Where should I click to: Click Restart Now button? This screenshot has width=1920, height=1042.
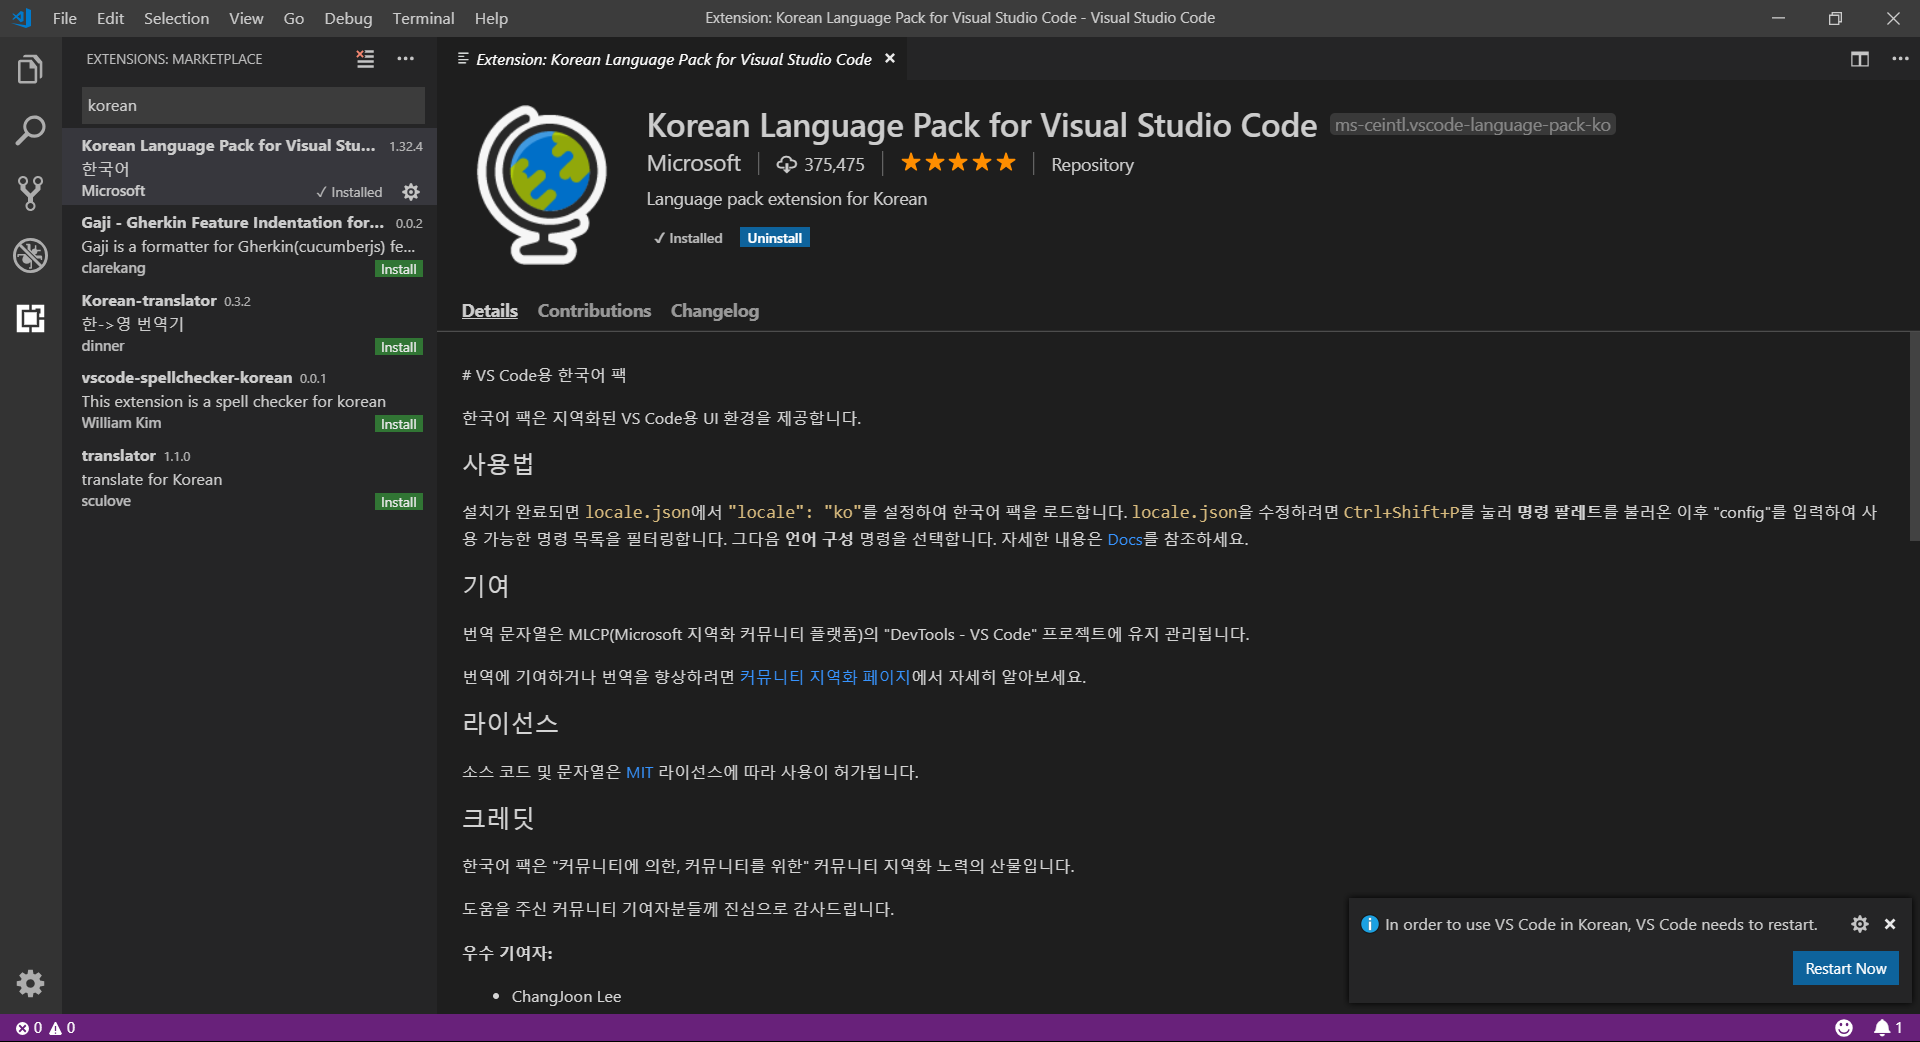[1845, 968]
